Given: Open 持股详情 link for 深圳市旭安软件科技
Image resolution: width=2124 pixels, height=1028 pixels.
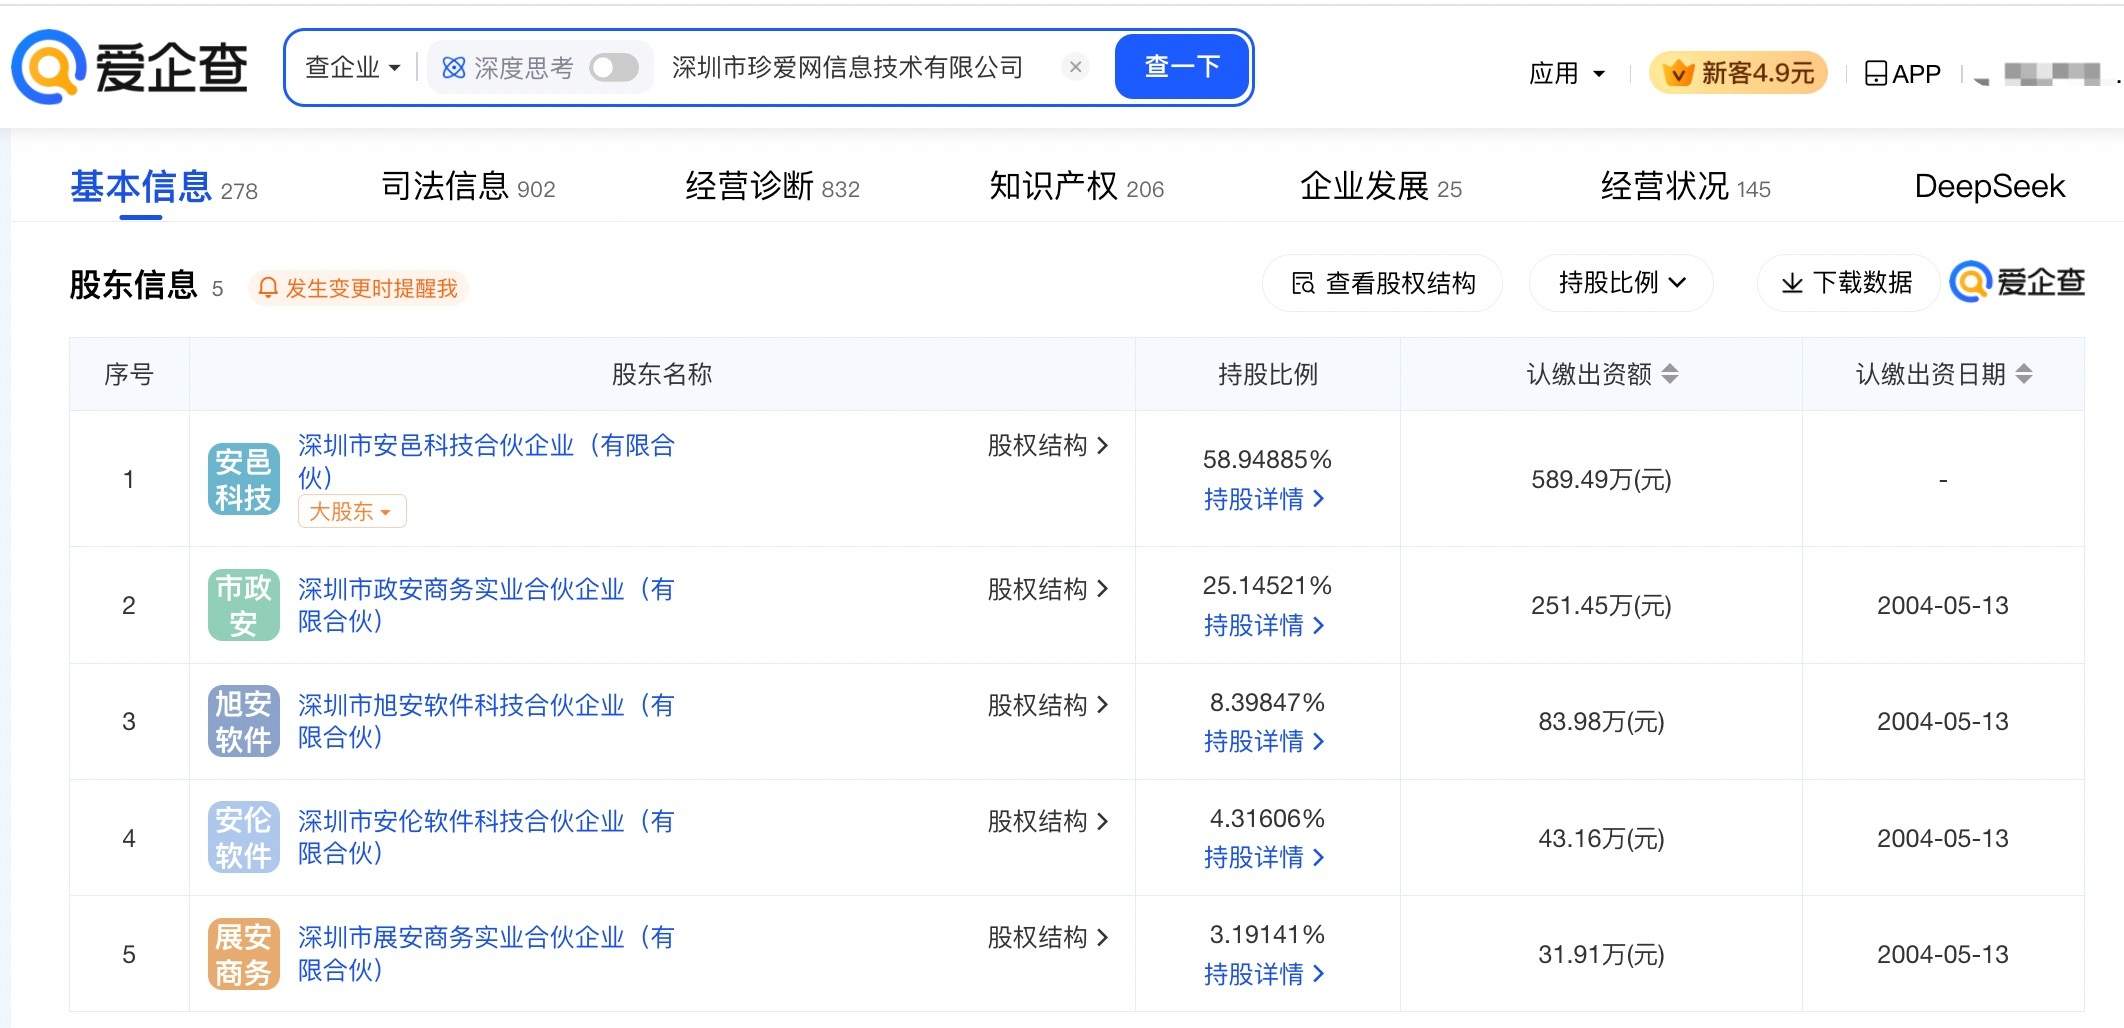Looking at the screenshot, I should tap(1263, 741).
